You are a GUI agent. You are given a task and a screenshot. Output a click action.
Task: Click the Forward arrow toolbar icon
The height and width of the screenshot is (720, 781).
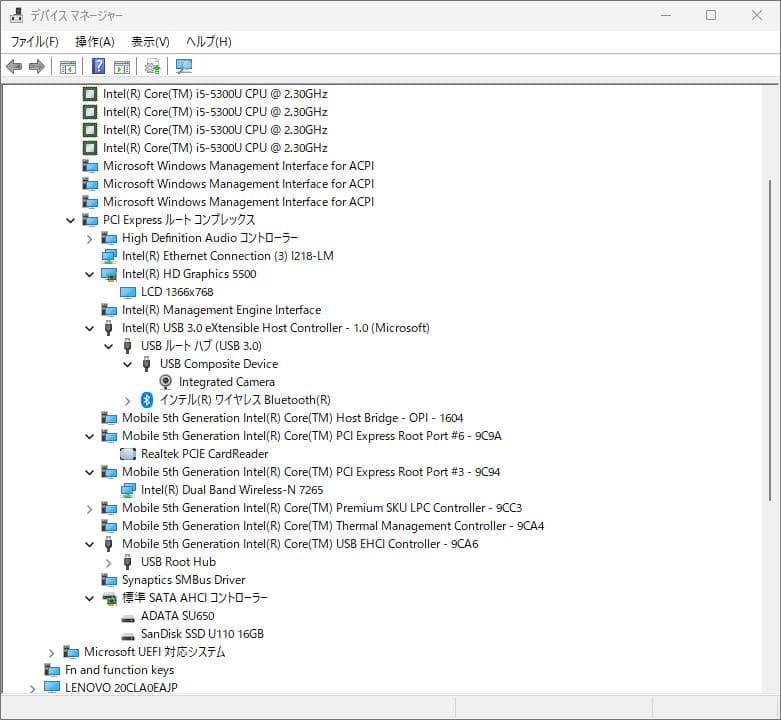[x=37, y=66]
